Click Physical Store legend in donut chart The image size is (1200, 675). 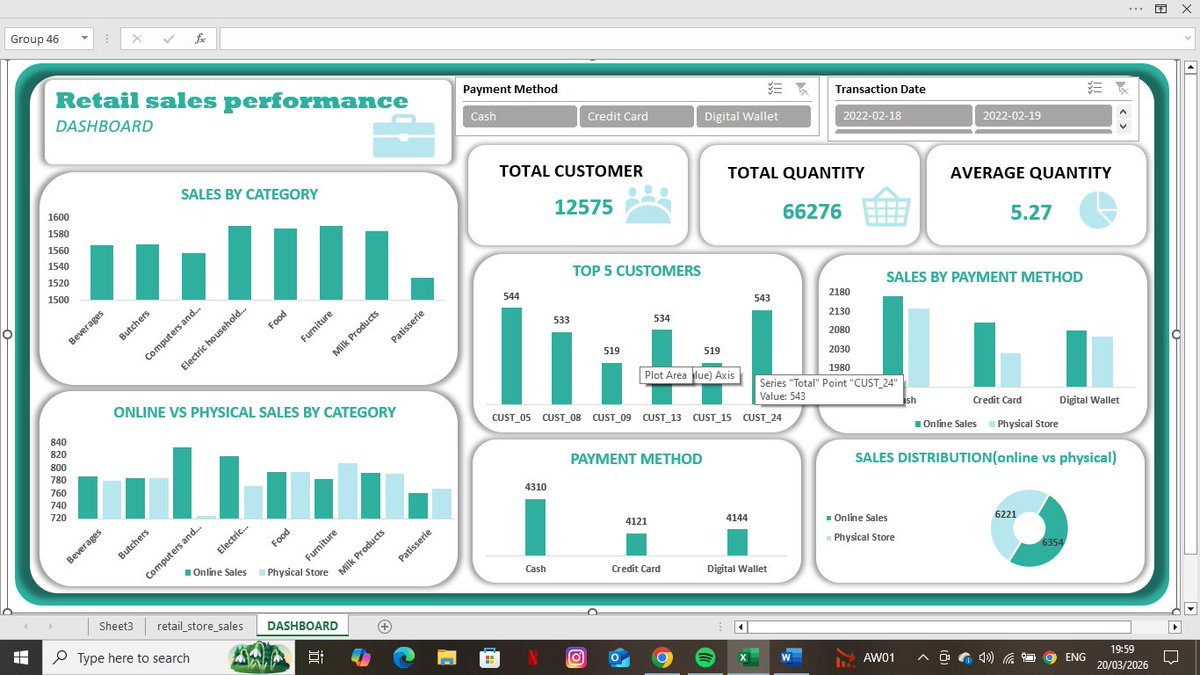pyautogui.click(x=860, y=537)
